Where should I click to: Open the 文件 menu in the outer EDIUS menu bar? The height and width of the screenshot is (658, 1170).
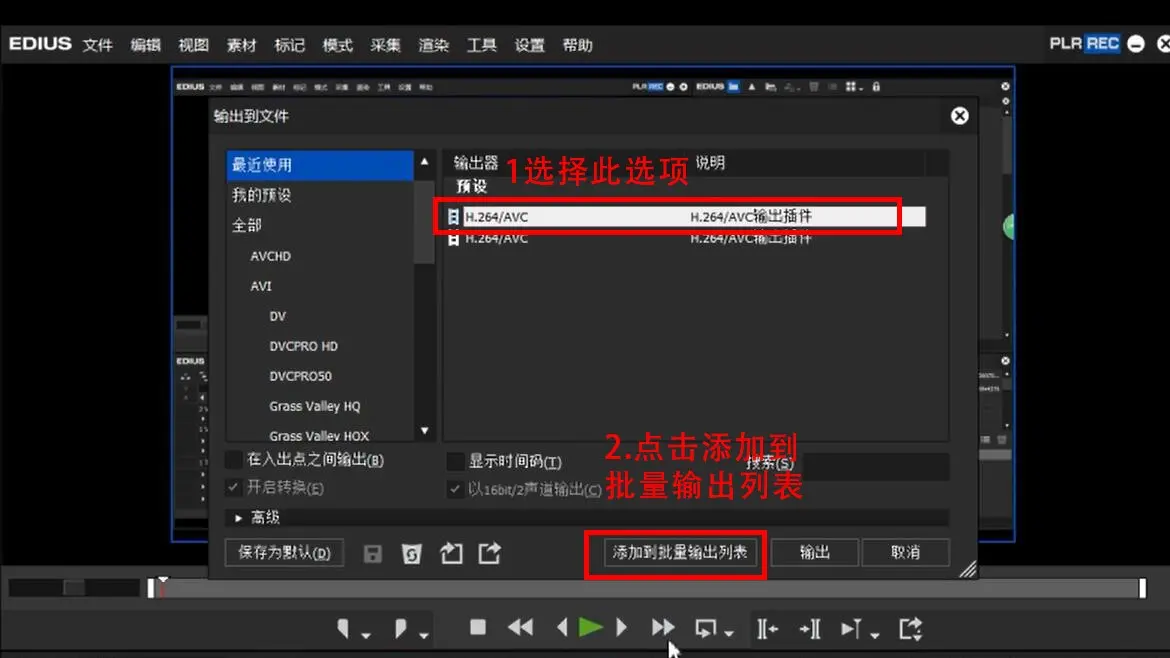click(98, 46)
